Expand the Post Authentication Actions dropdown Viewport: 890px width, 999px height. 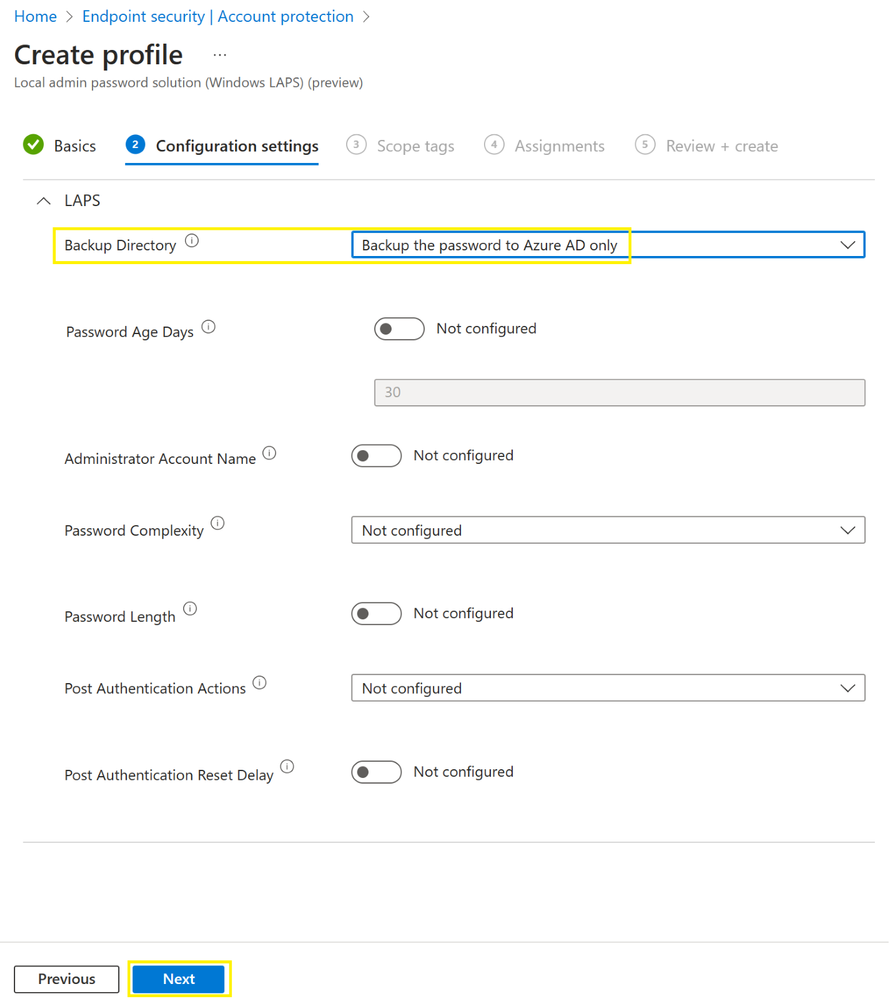coord(607,688)
